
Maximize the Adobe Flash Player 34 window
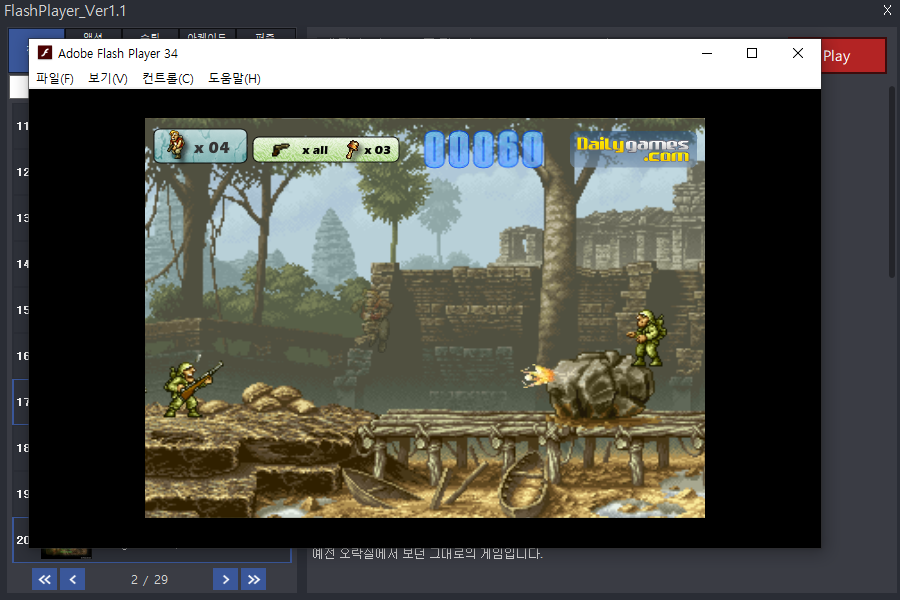click(752, 53)
